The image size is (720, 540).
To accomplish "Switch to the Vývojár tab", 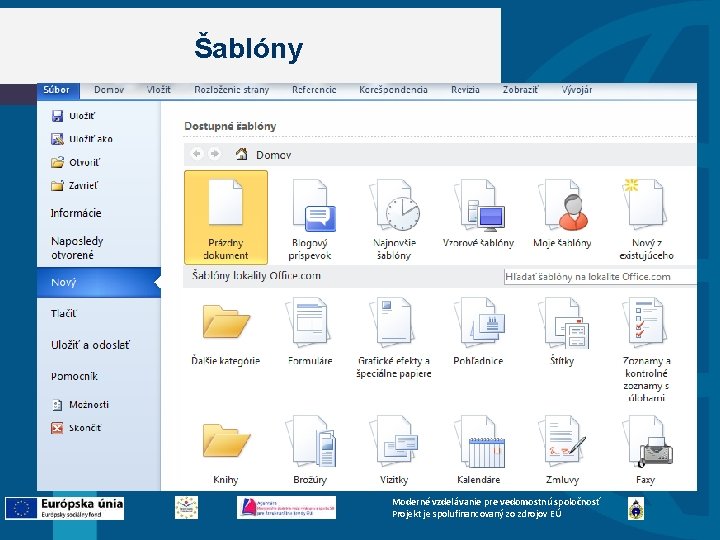I will [577, 90].
